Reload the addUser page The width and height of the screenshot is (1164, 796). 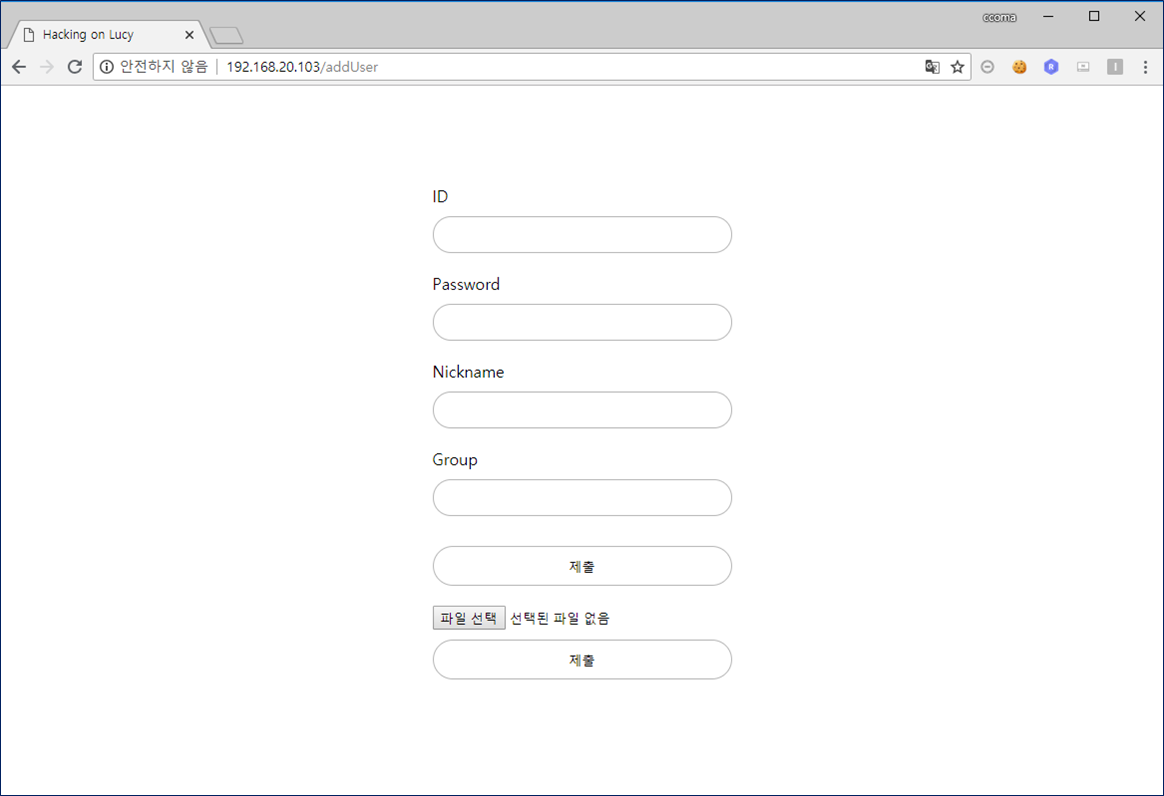pyautogui.click(x=74, y=67)
